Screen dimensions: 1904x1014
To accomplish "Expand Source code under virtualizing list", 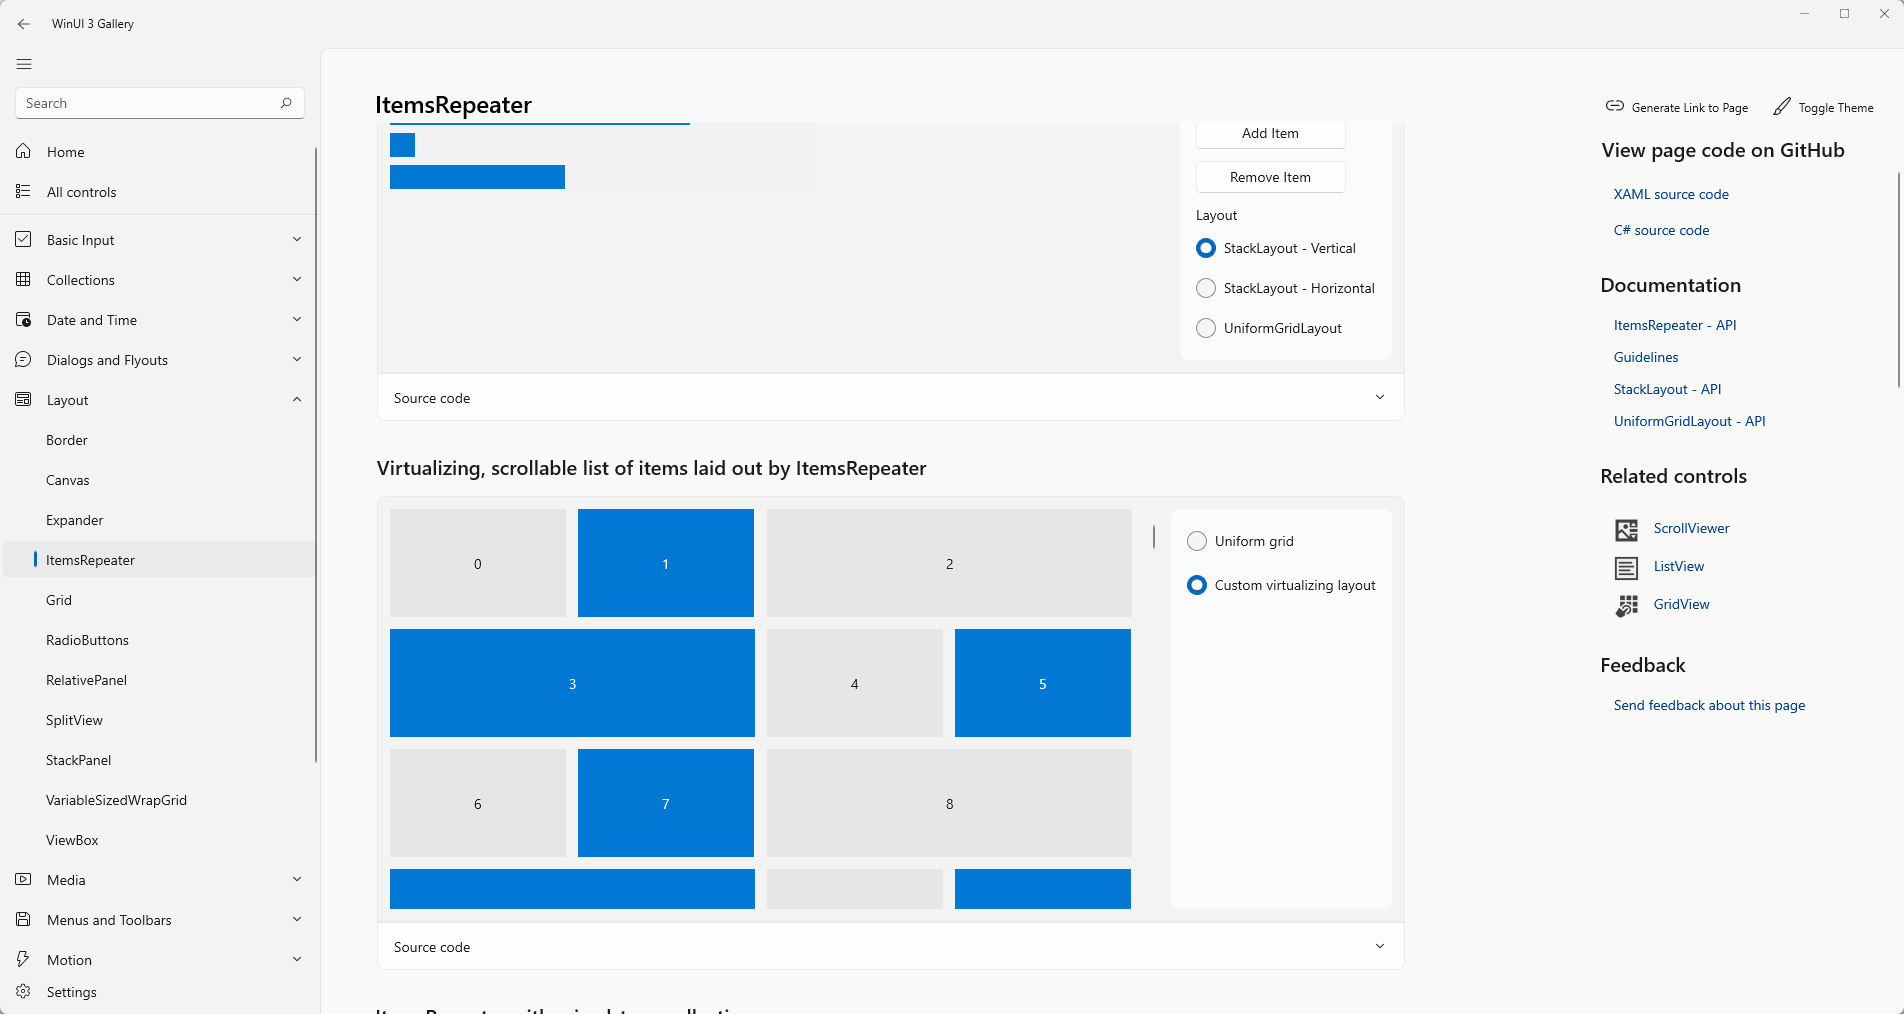I will 890,947.
